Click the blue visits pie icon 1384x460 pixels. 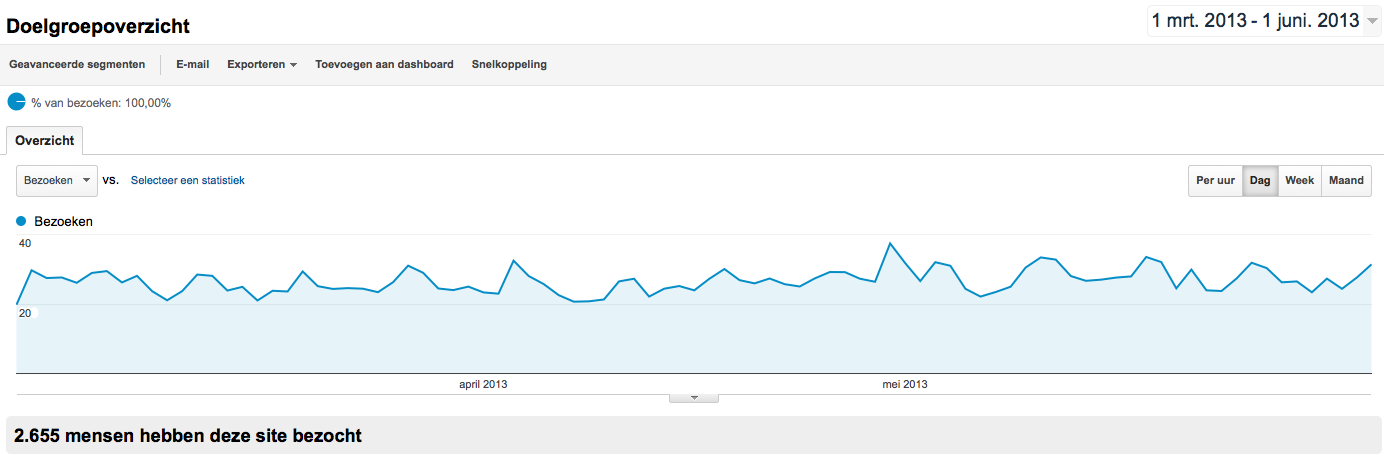point(16,101)
